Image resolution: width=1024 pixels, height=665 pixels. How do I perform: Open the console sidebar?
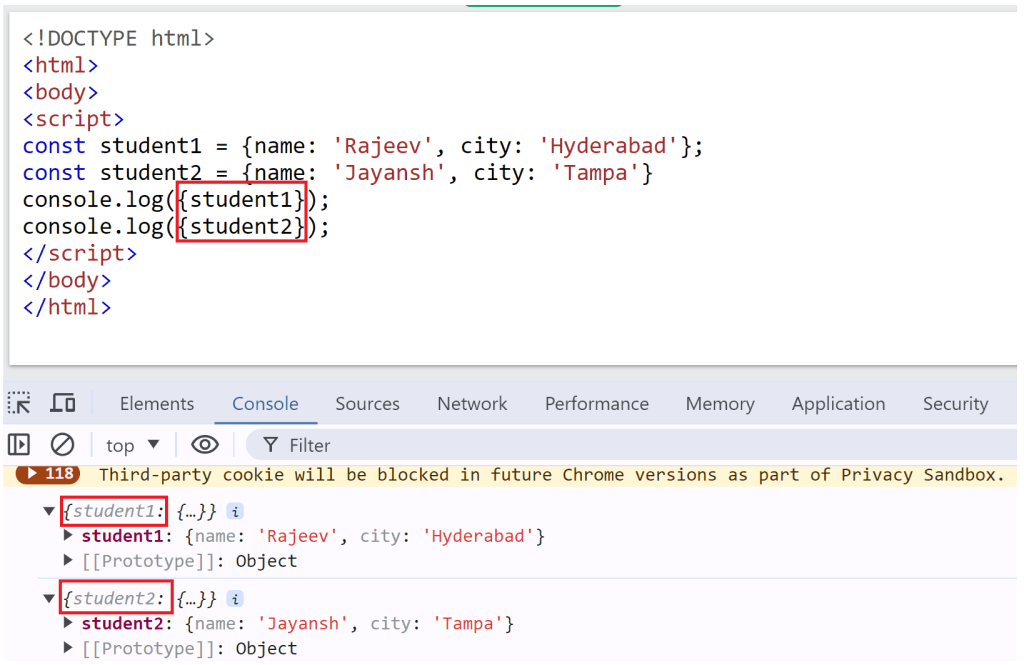coord(20,445)
